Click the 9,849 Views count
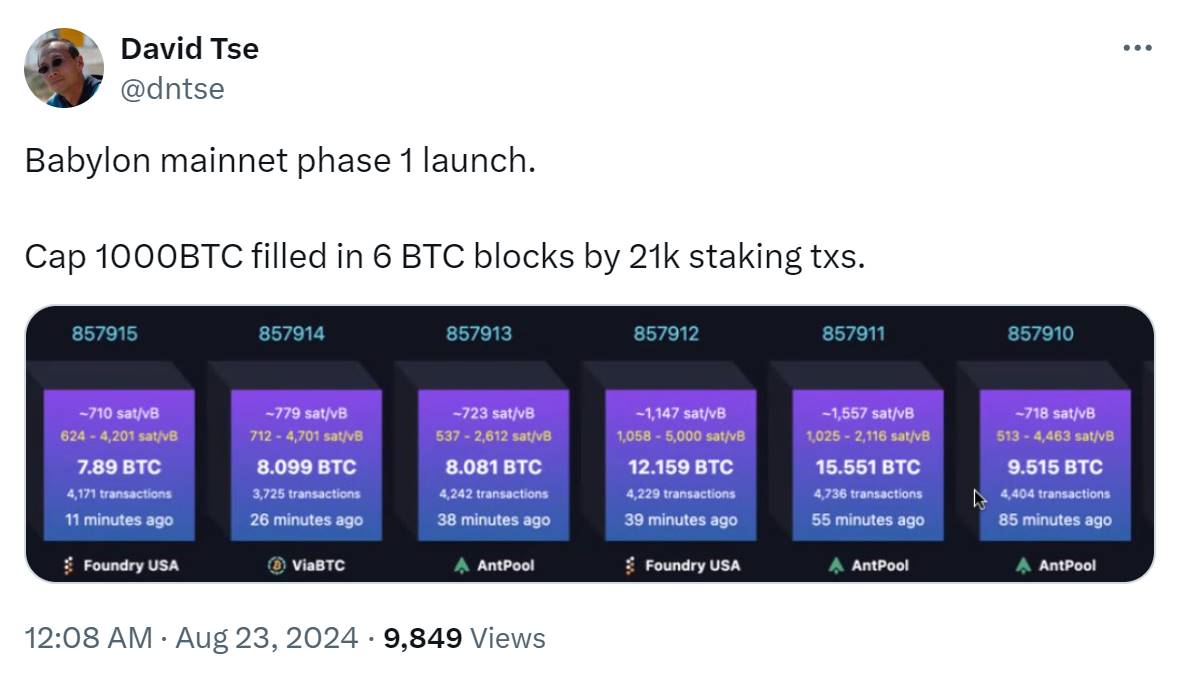The width and height of the screenshot is (1183, 675). pos(464,638)
